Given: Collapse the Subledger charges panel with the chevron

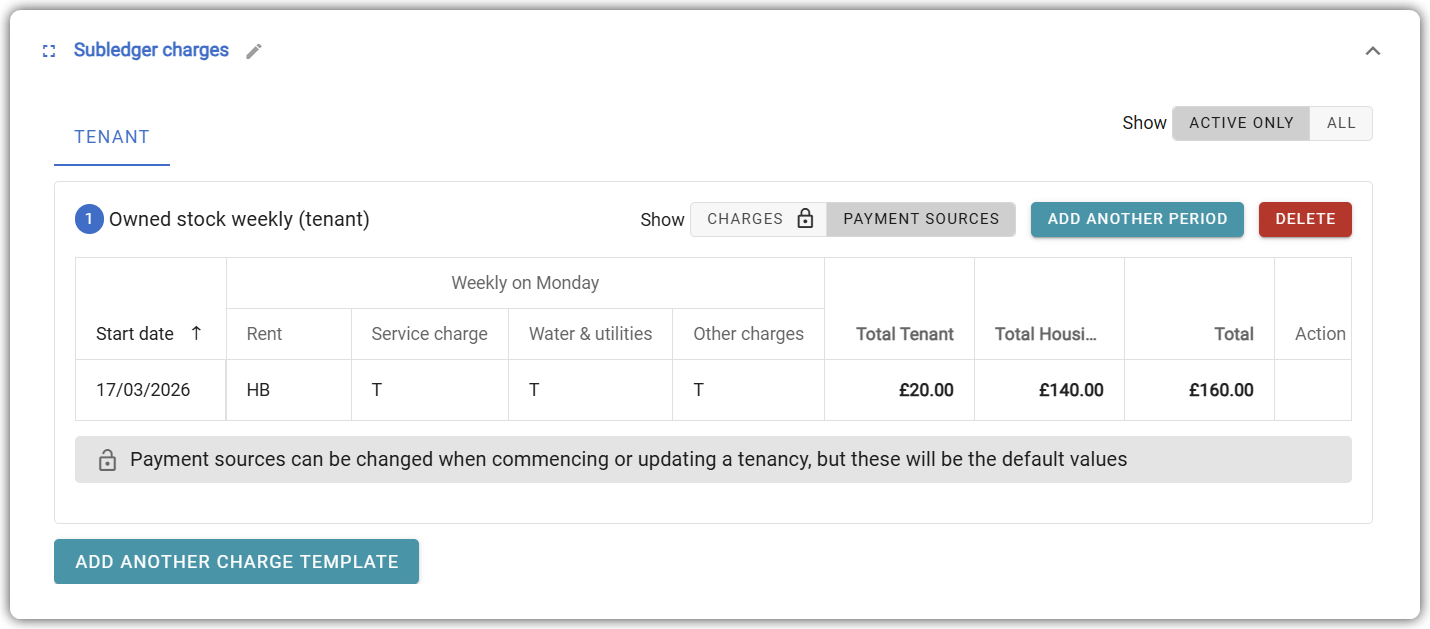Looking at the screenshot, I should point(1373,51).
